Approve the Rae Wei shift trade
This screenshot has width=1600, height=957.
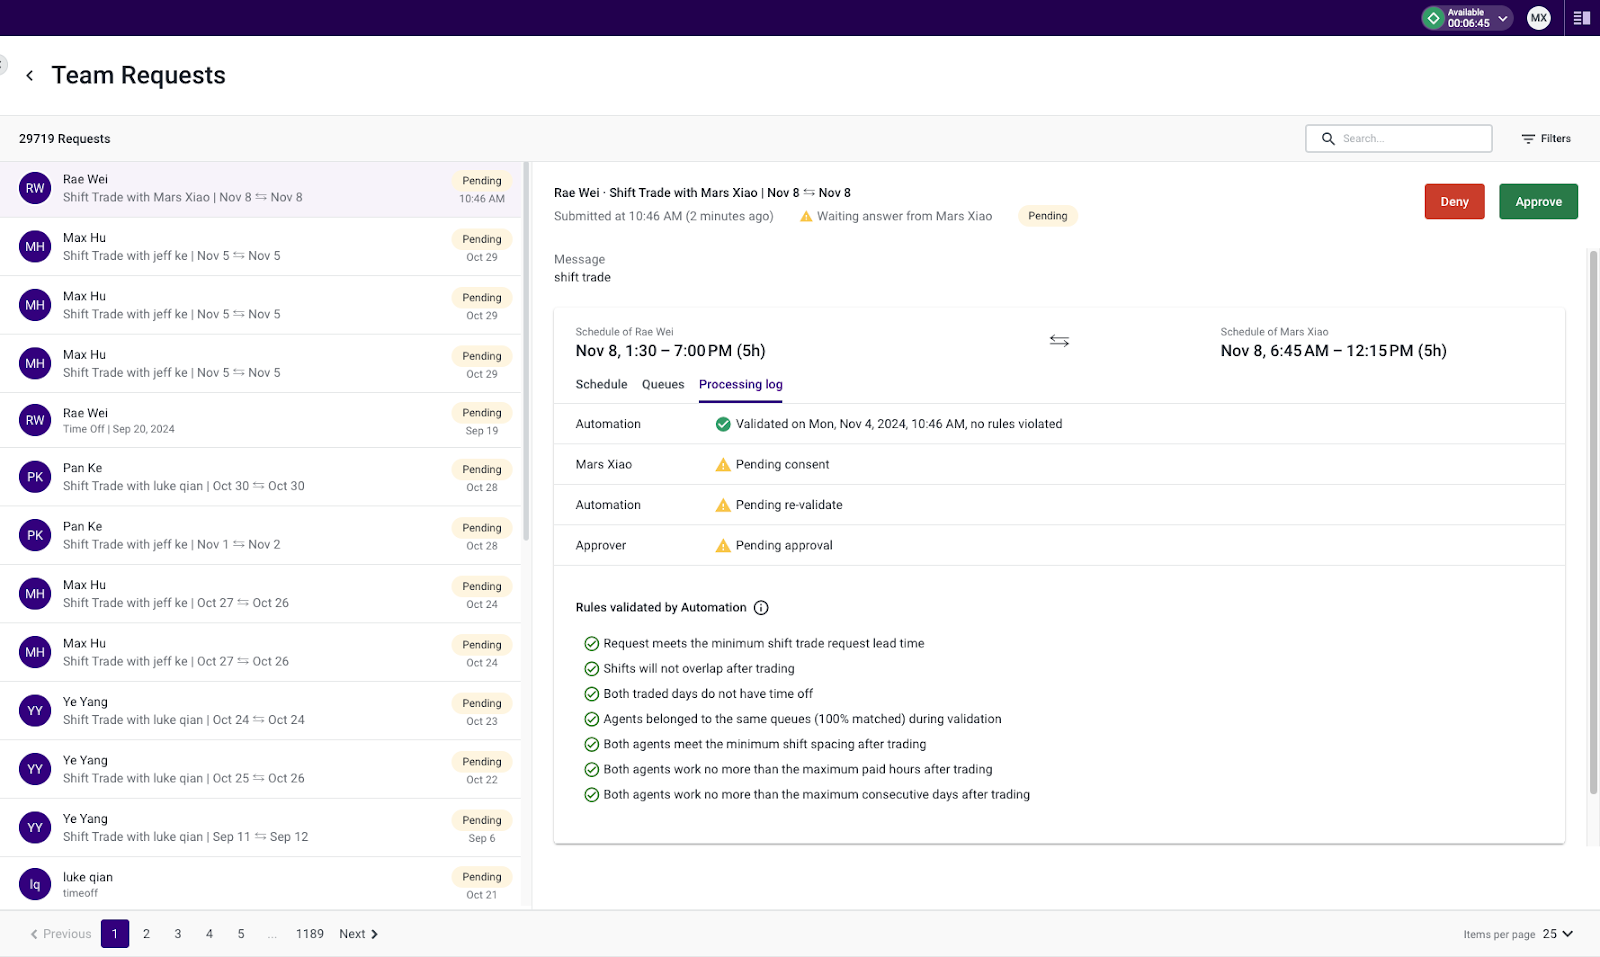coord(1538,202)
